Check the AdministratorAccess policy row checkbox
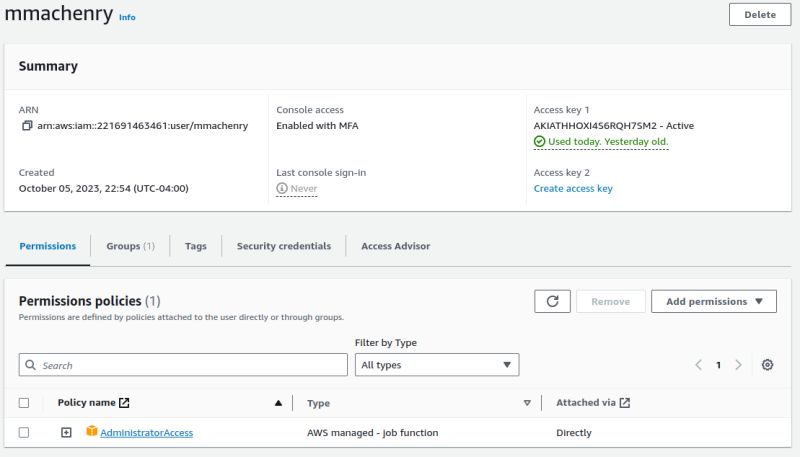800x457 pixels. 24,432
